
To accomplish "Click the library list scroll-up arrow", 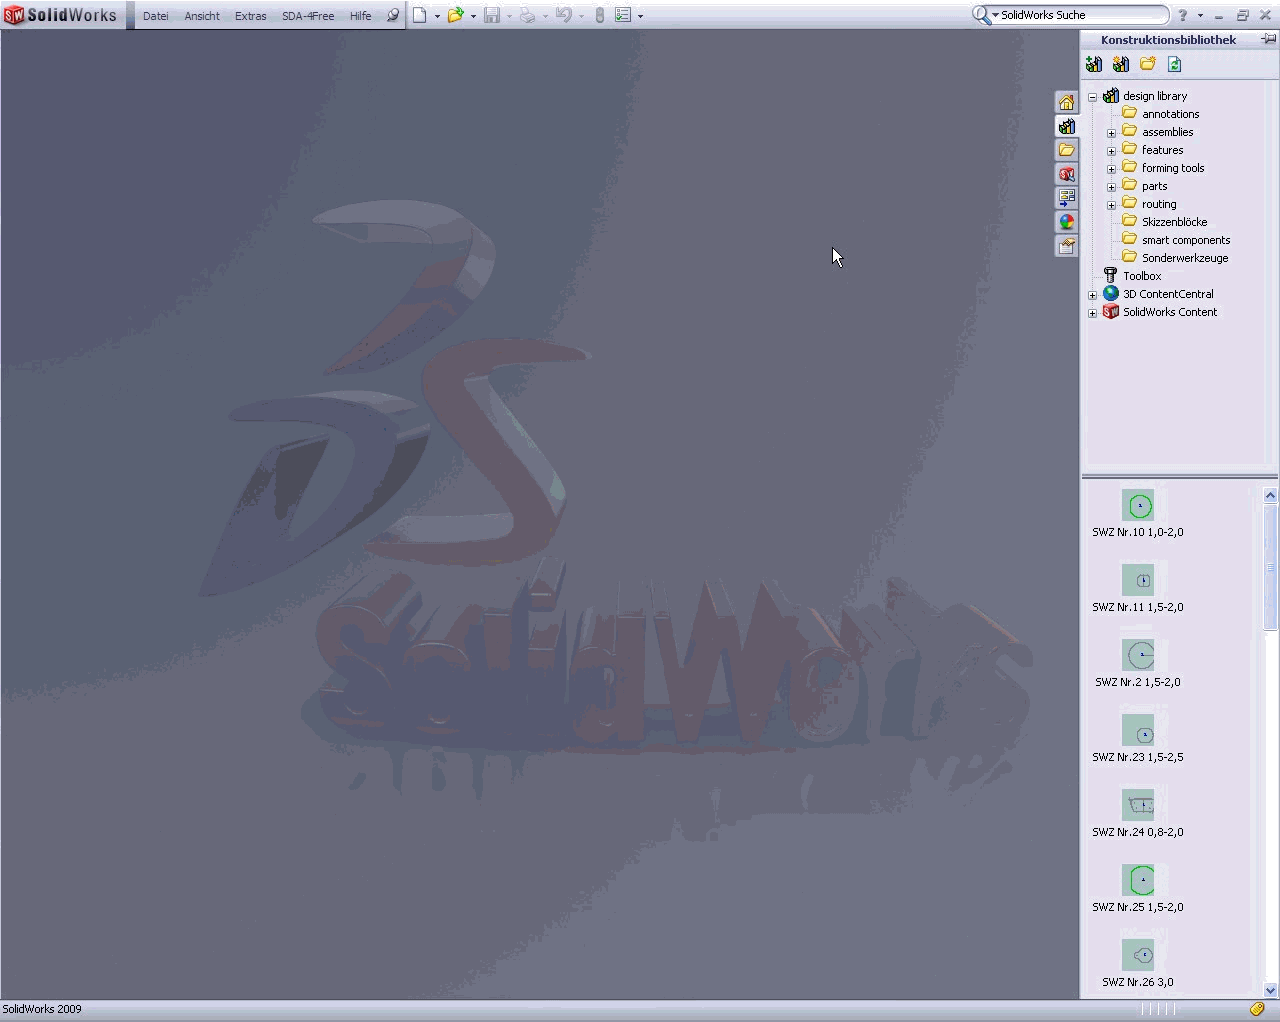I will tap(1271, 495).
